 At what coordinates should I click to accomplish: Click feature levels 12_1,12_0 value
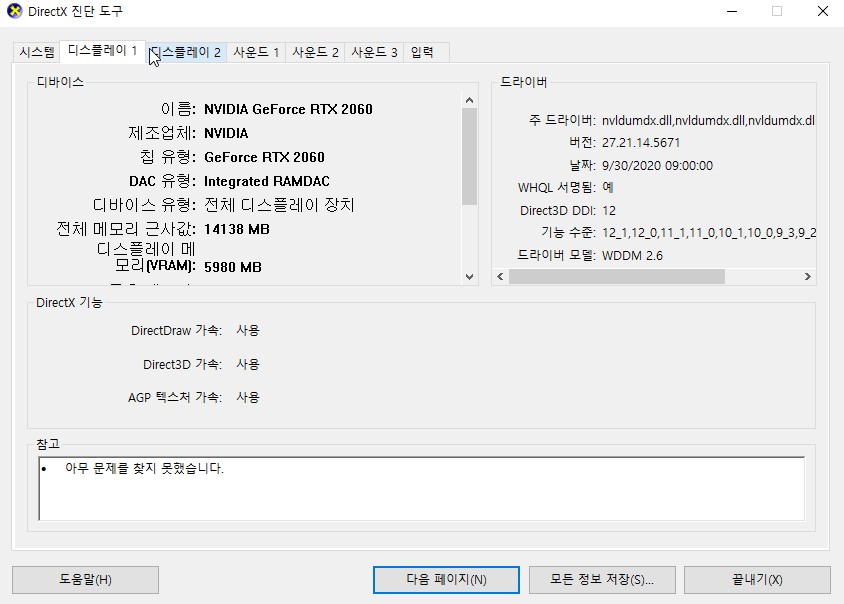pyautogui.click(x=709, y=233)
